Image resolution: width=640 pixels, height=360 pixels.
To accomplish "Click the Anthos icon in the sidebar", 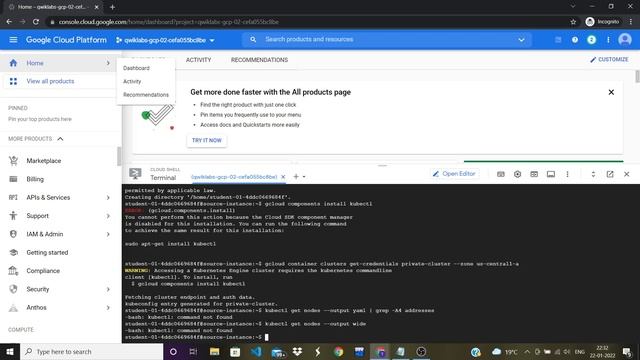I will [x=13, y=307].
